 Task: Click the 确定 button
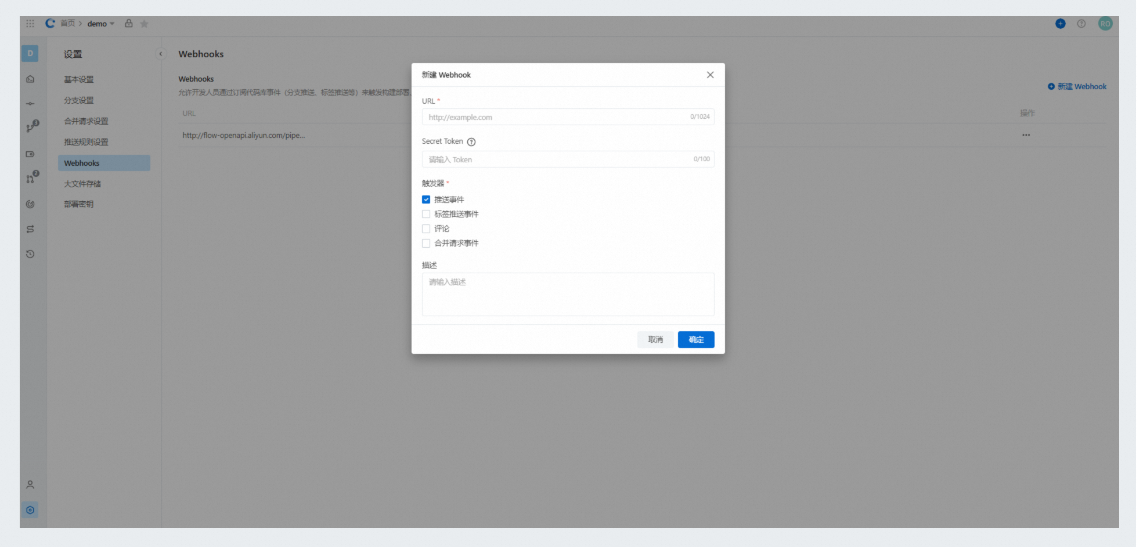(696, 340)
